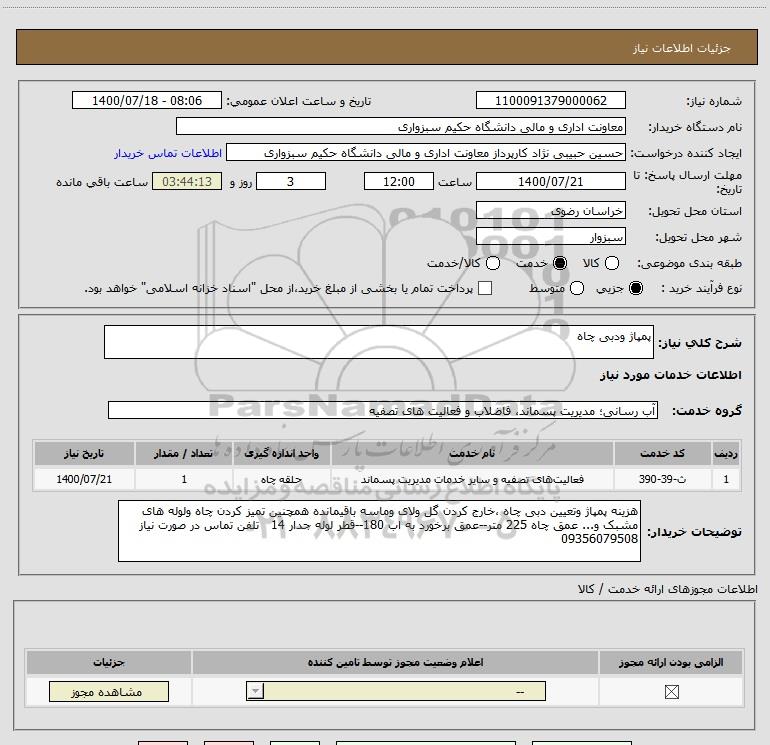
Task: Click the توضیحات خریدار text area
Action: (x=379, y=531)
